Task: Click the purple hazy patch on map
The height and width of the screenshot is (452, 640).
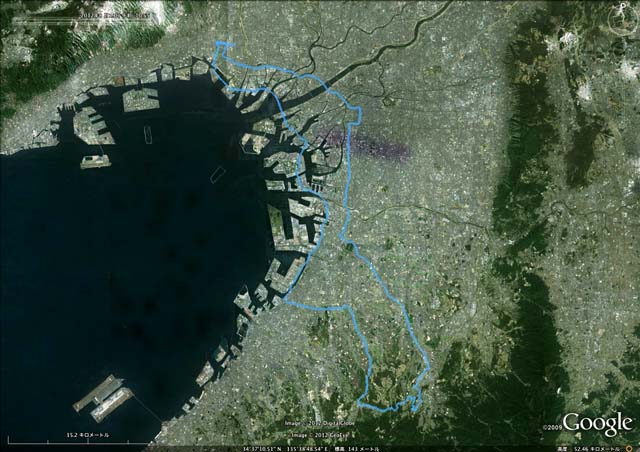Action: tap(363, 144)
